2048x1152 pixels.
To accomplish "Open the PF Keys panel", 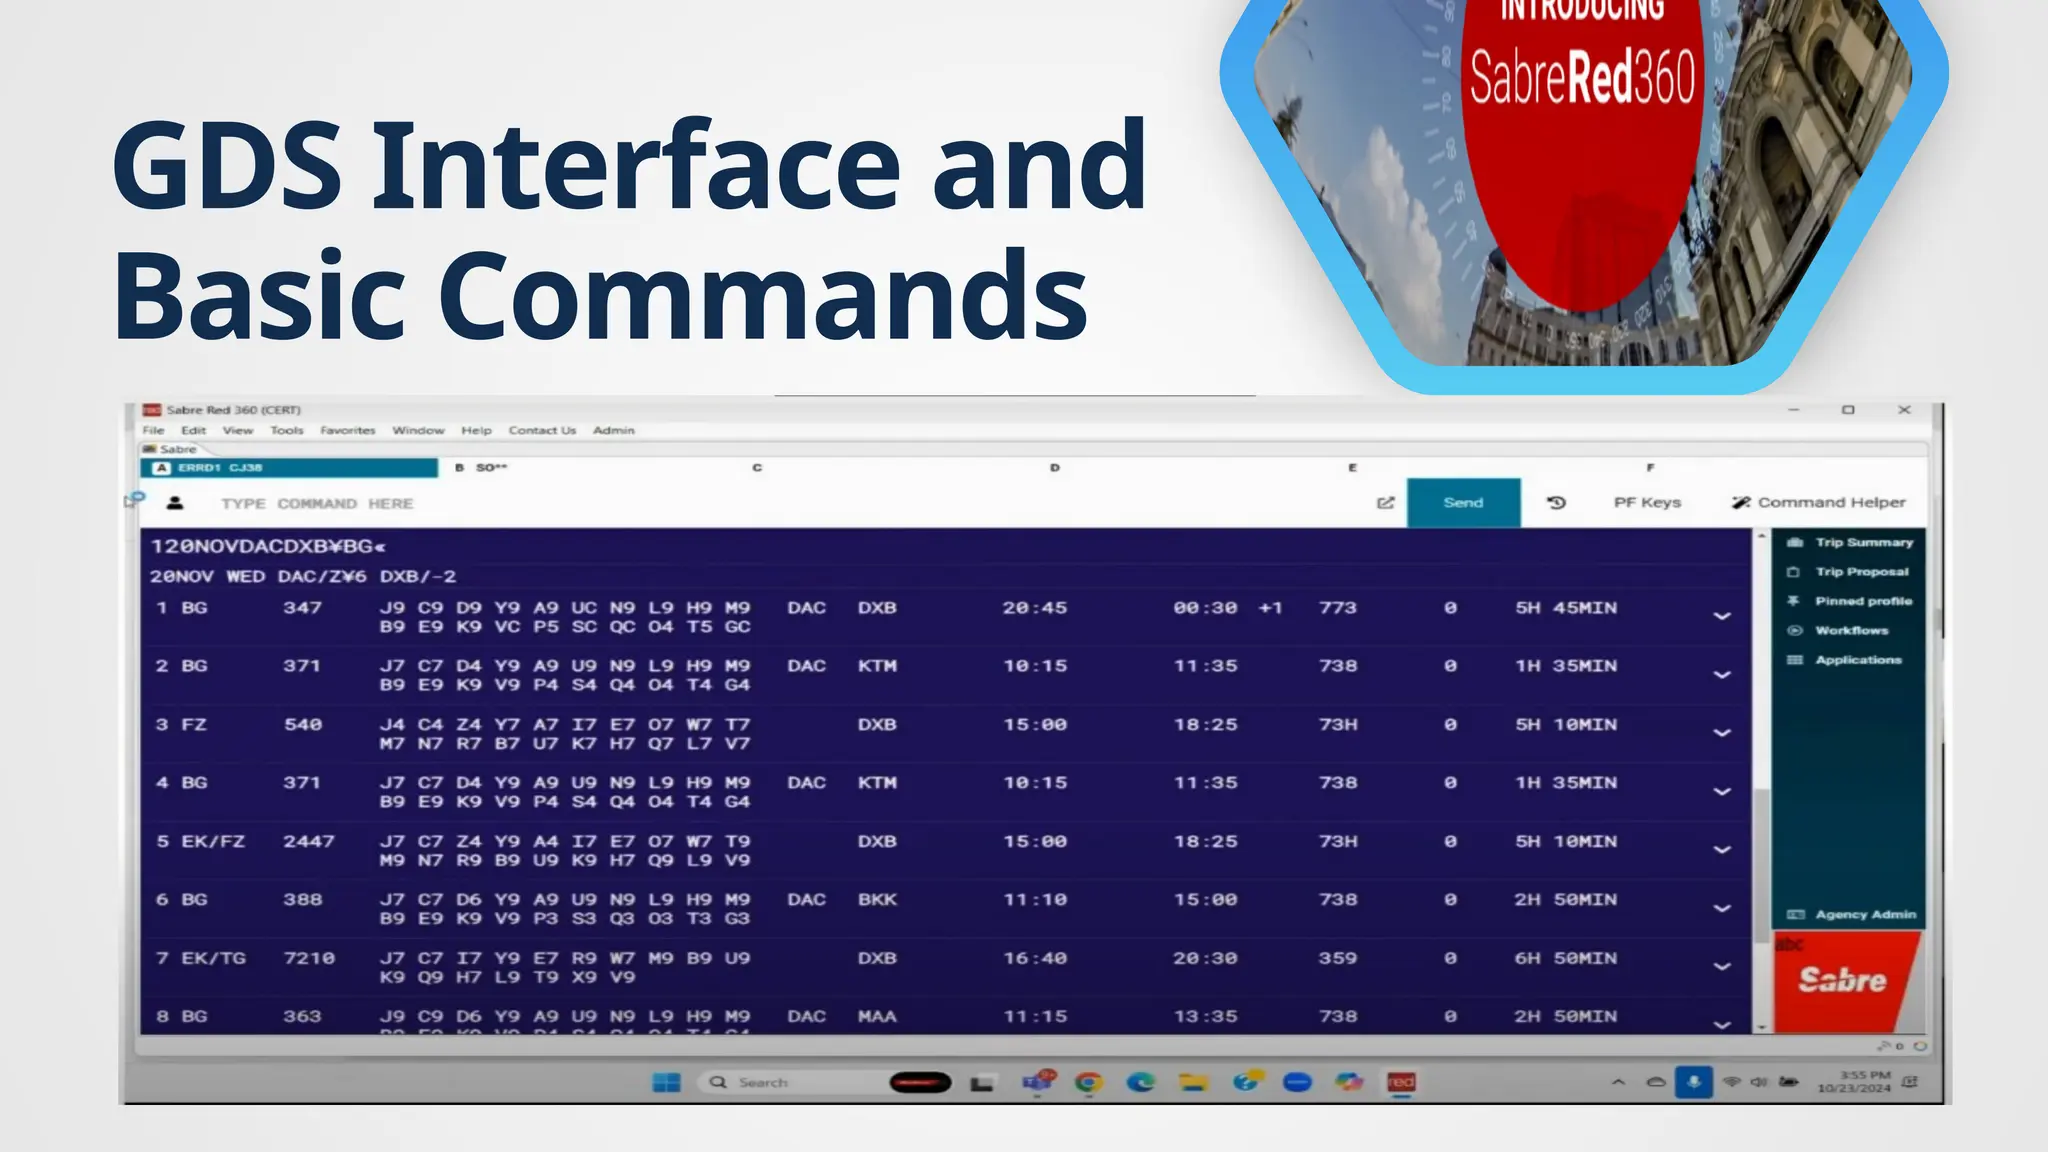I will click(1646, 503).
